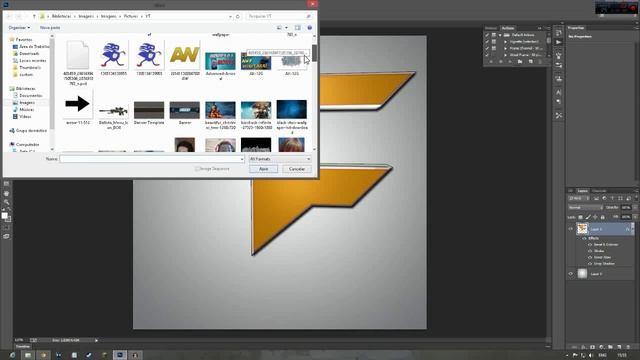The image size is (640, 360).
Task: Collapse the Default Actions set
Action: click(500, 35)
